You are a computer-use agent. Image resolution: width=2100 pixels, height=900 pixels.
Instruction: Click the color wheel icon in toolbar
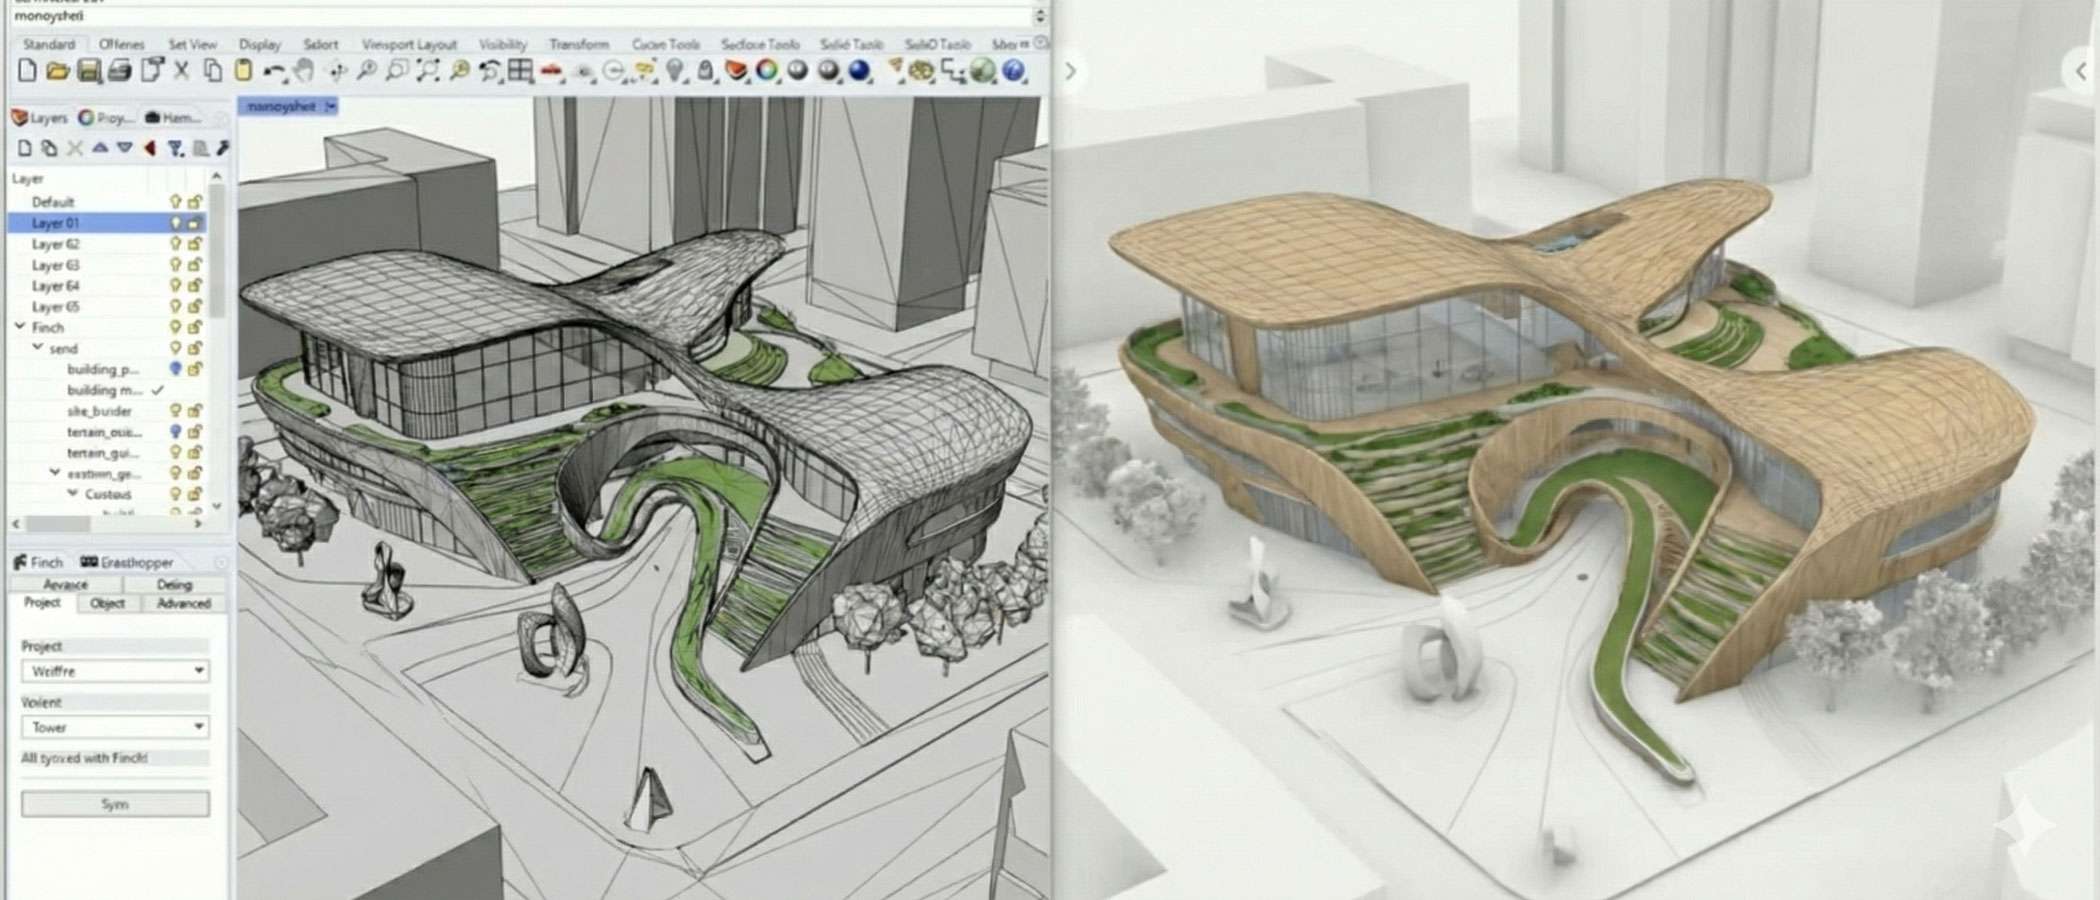click(x=767, y=71)
